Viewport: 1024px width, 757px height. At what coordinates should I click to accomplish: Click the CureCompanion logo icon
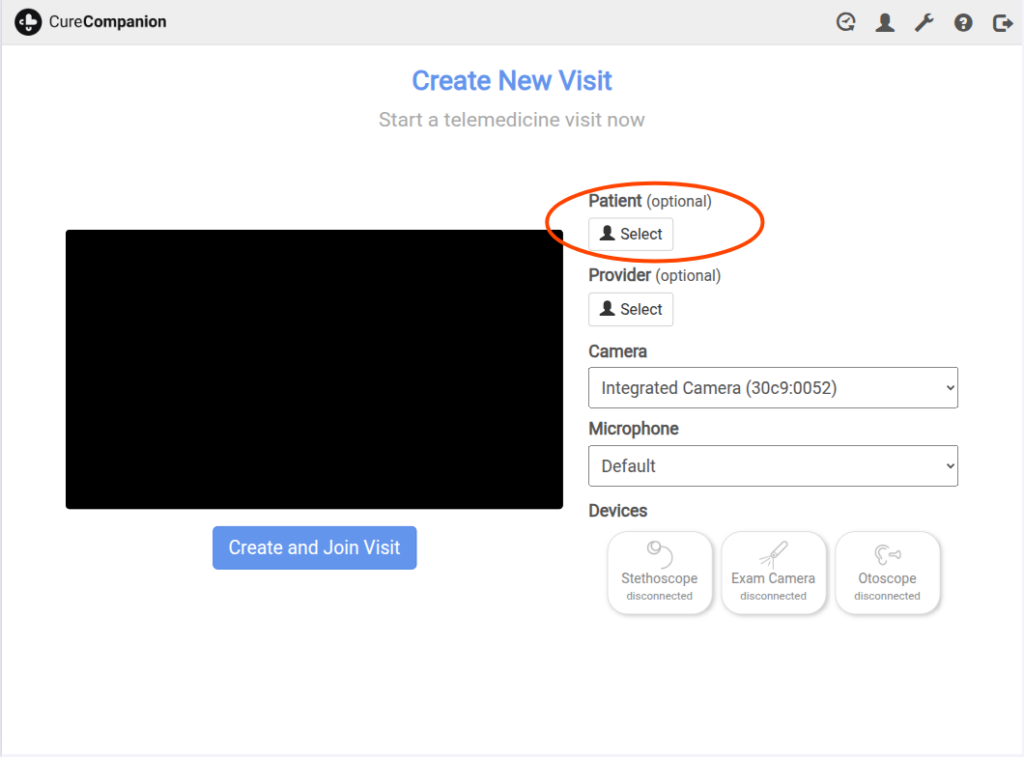(x=28, y=22)
